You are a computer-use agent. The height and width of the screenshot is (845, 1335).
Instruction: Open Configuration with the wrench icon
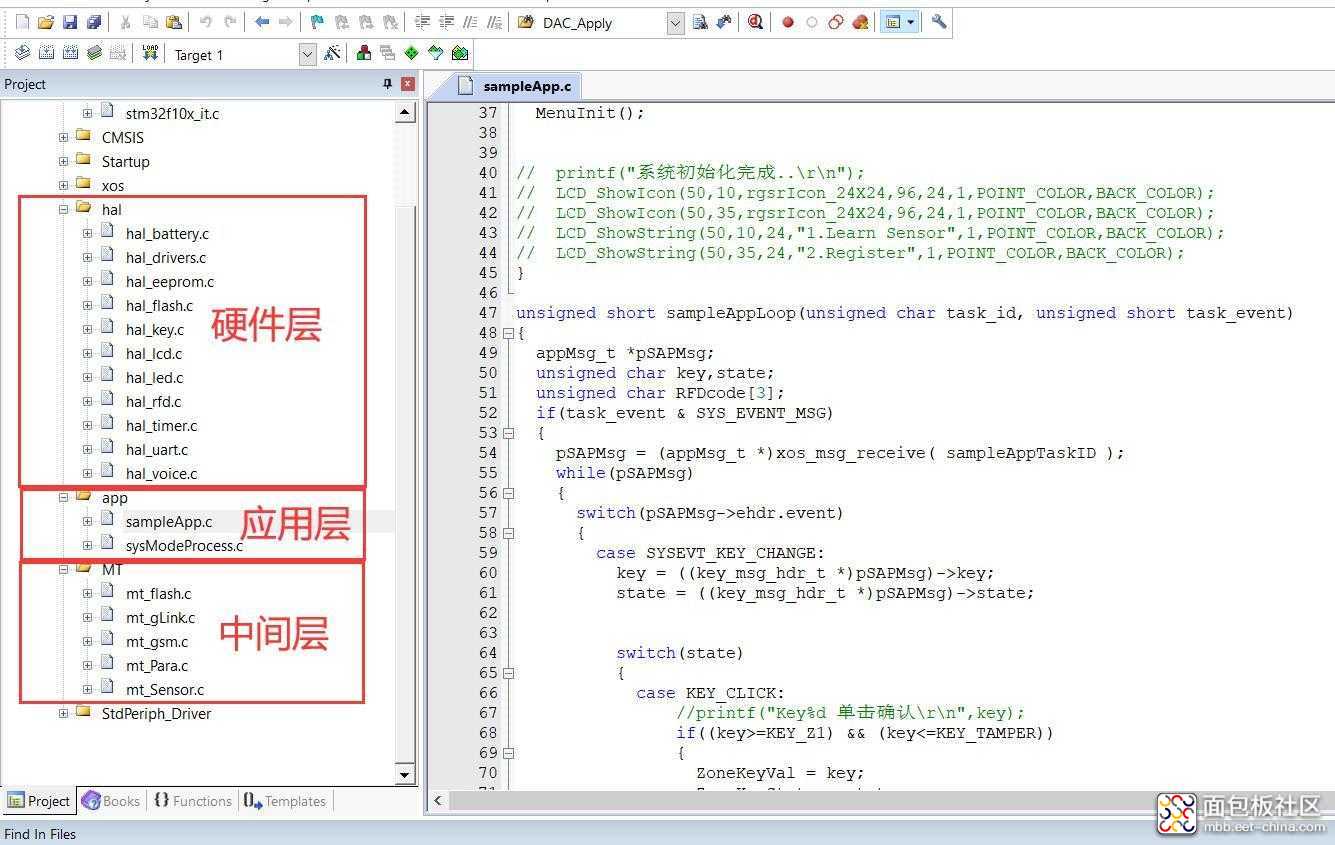[938, 22]
